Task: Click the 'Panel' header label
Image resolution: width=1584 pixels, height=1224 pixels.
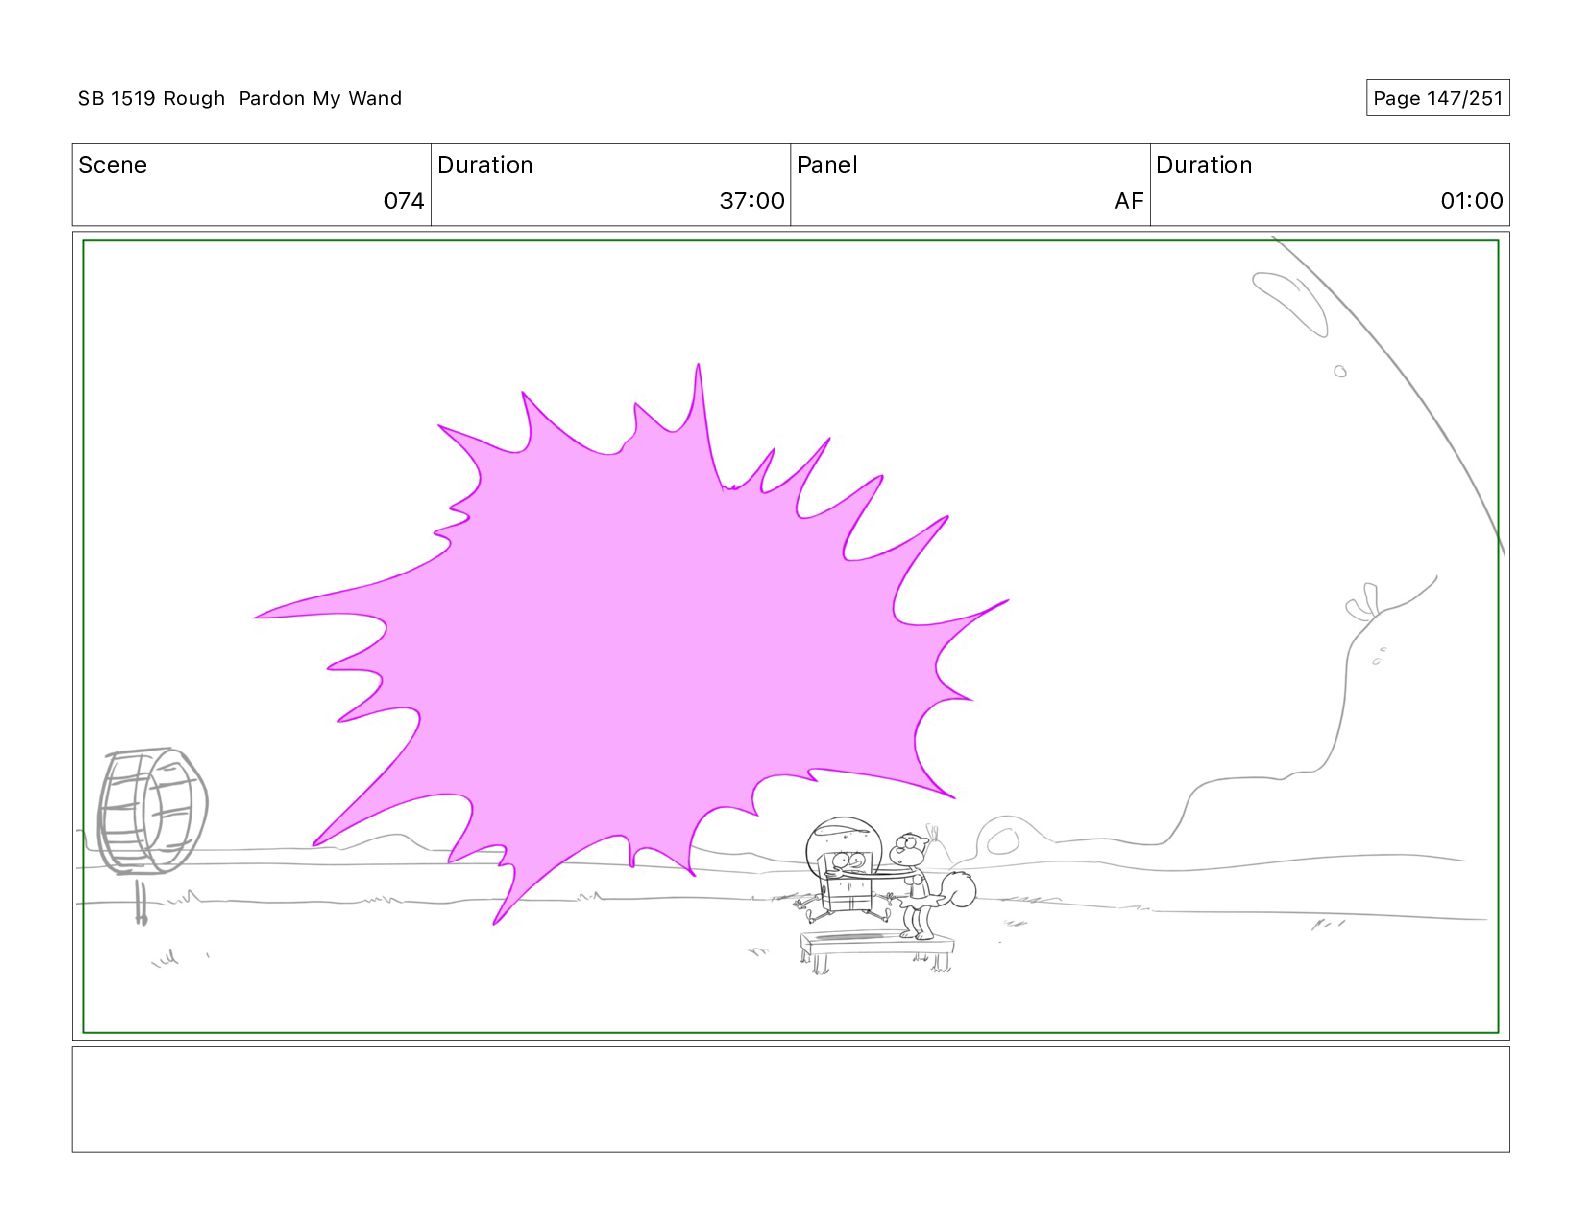Action: 827,165
